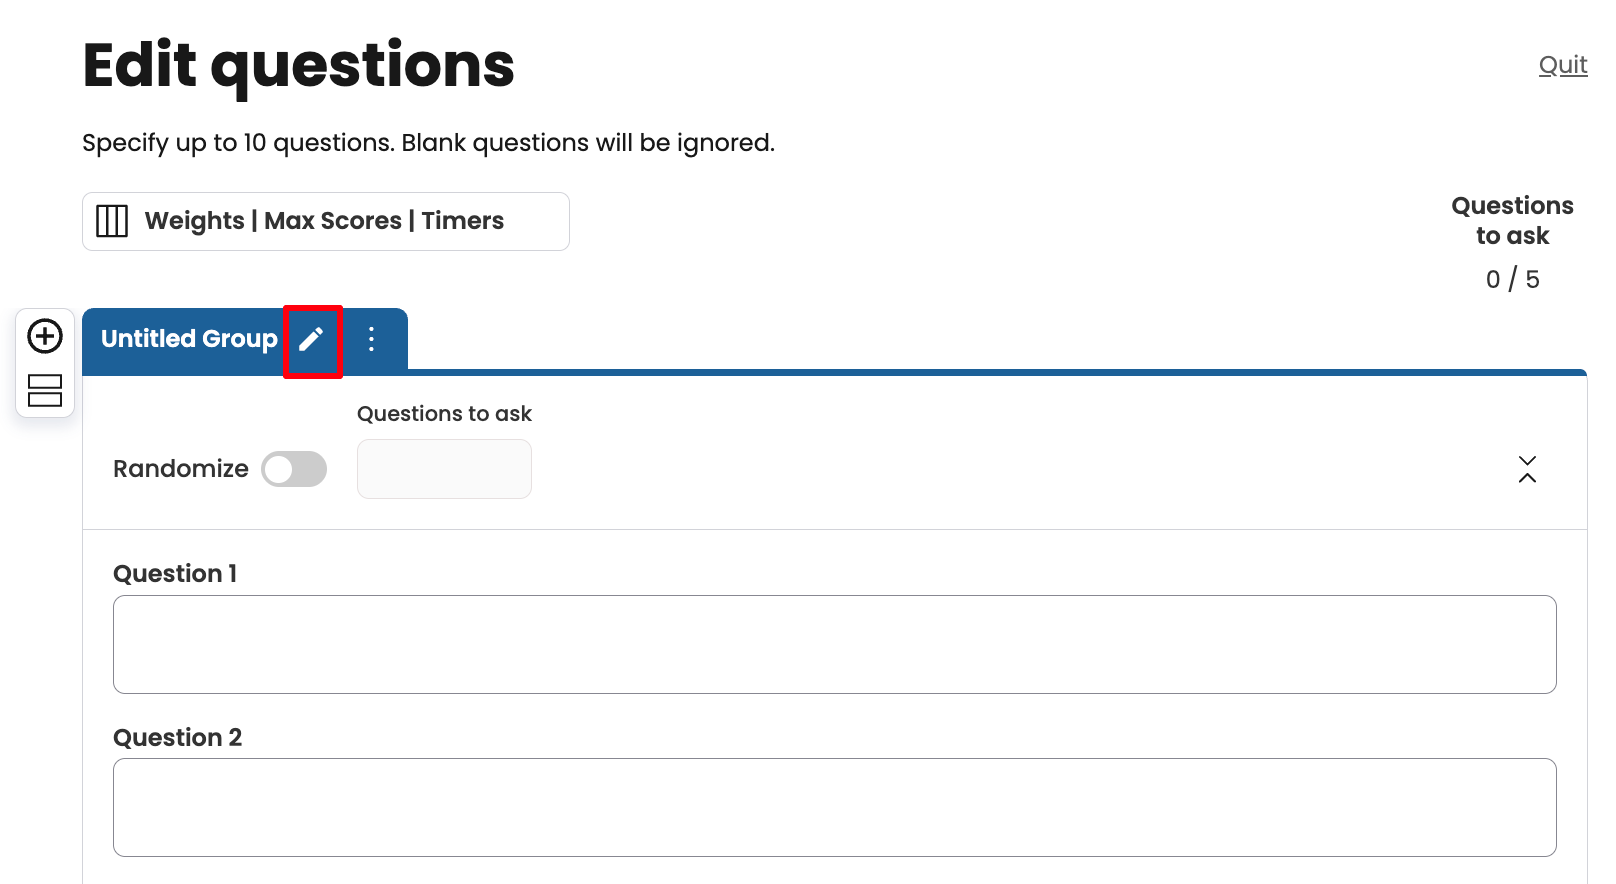Focus the group's Questions to ask field
1616x884 pixels.
444,469
